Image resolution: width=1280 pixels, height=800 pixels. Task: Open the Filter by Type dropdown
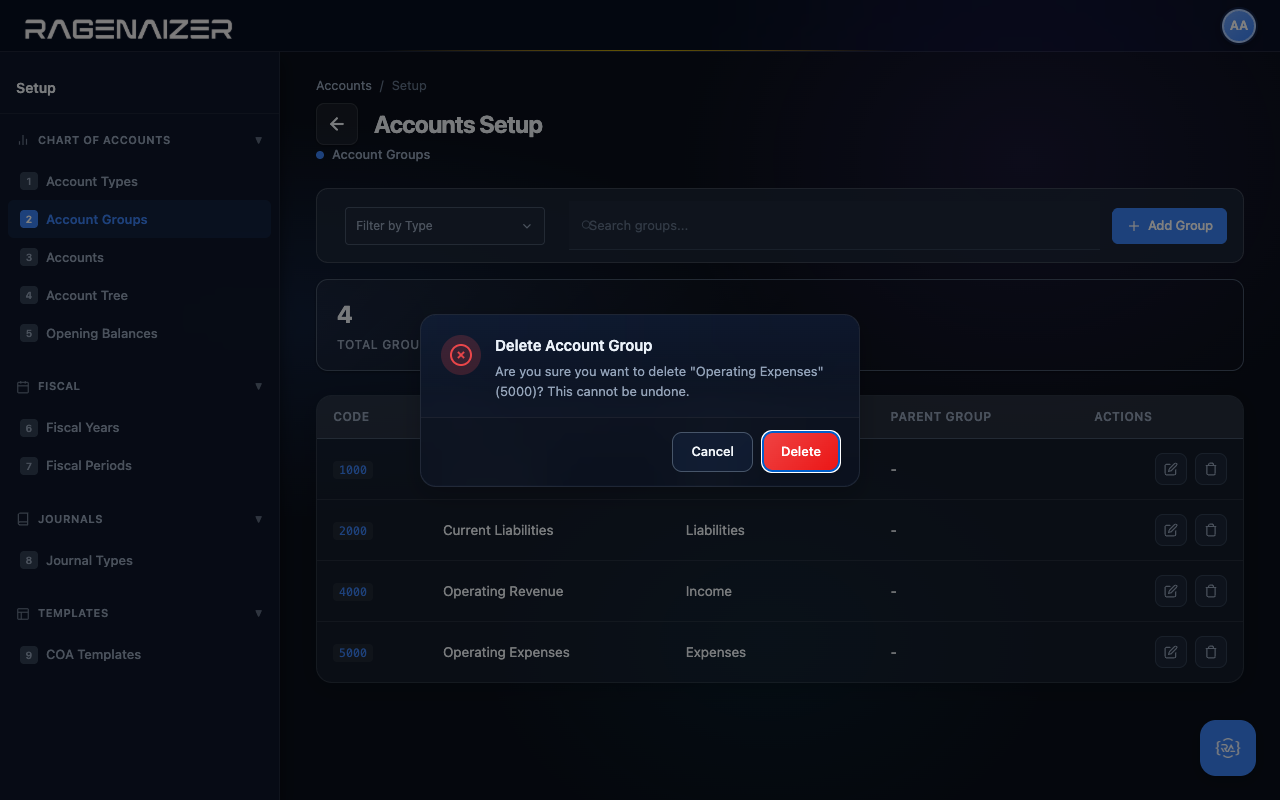(x=445, y=226)
